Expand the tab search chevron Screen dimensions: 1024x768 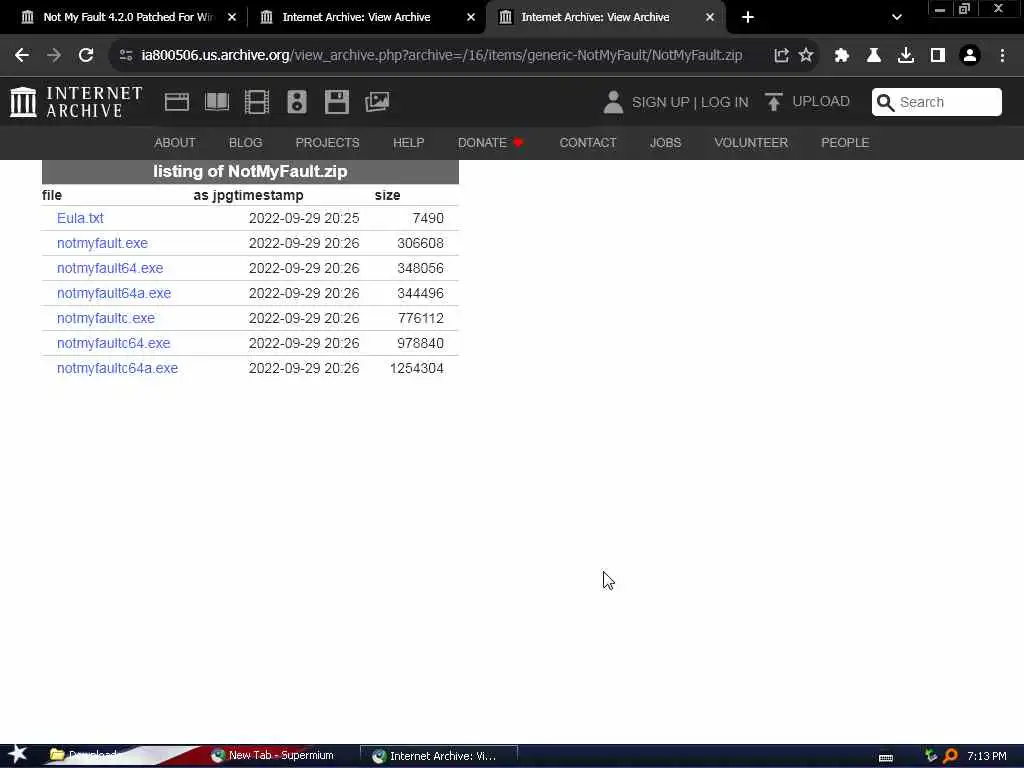(897, 17)
